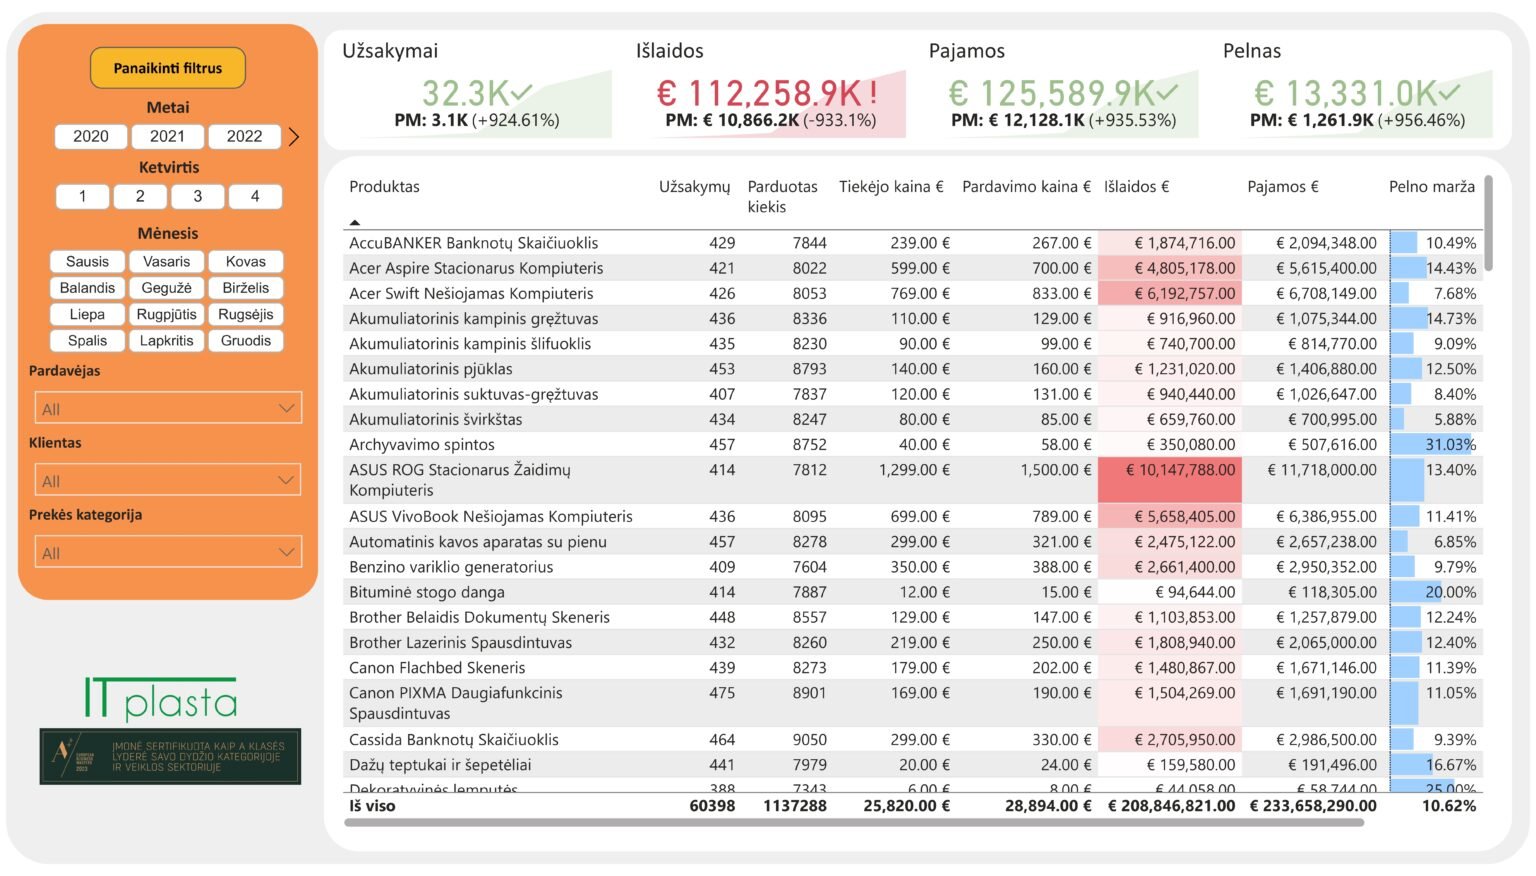Viewport: 1536px width, 876px height.
Task: Click the Užsakymai KPI checkmark icon
Action: [x=521, y=93]
